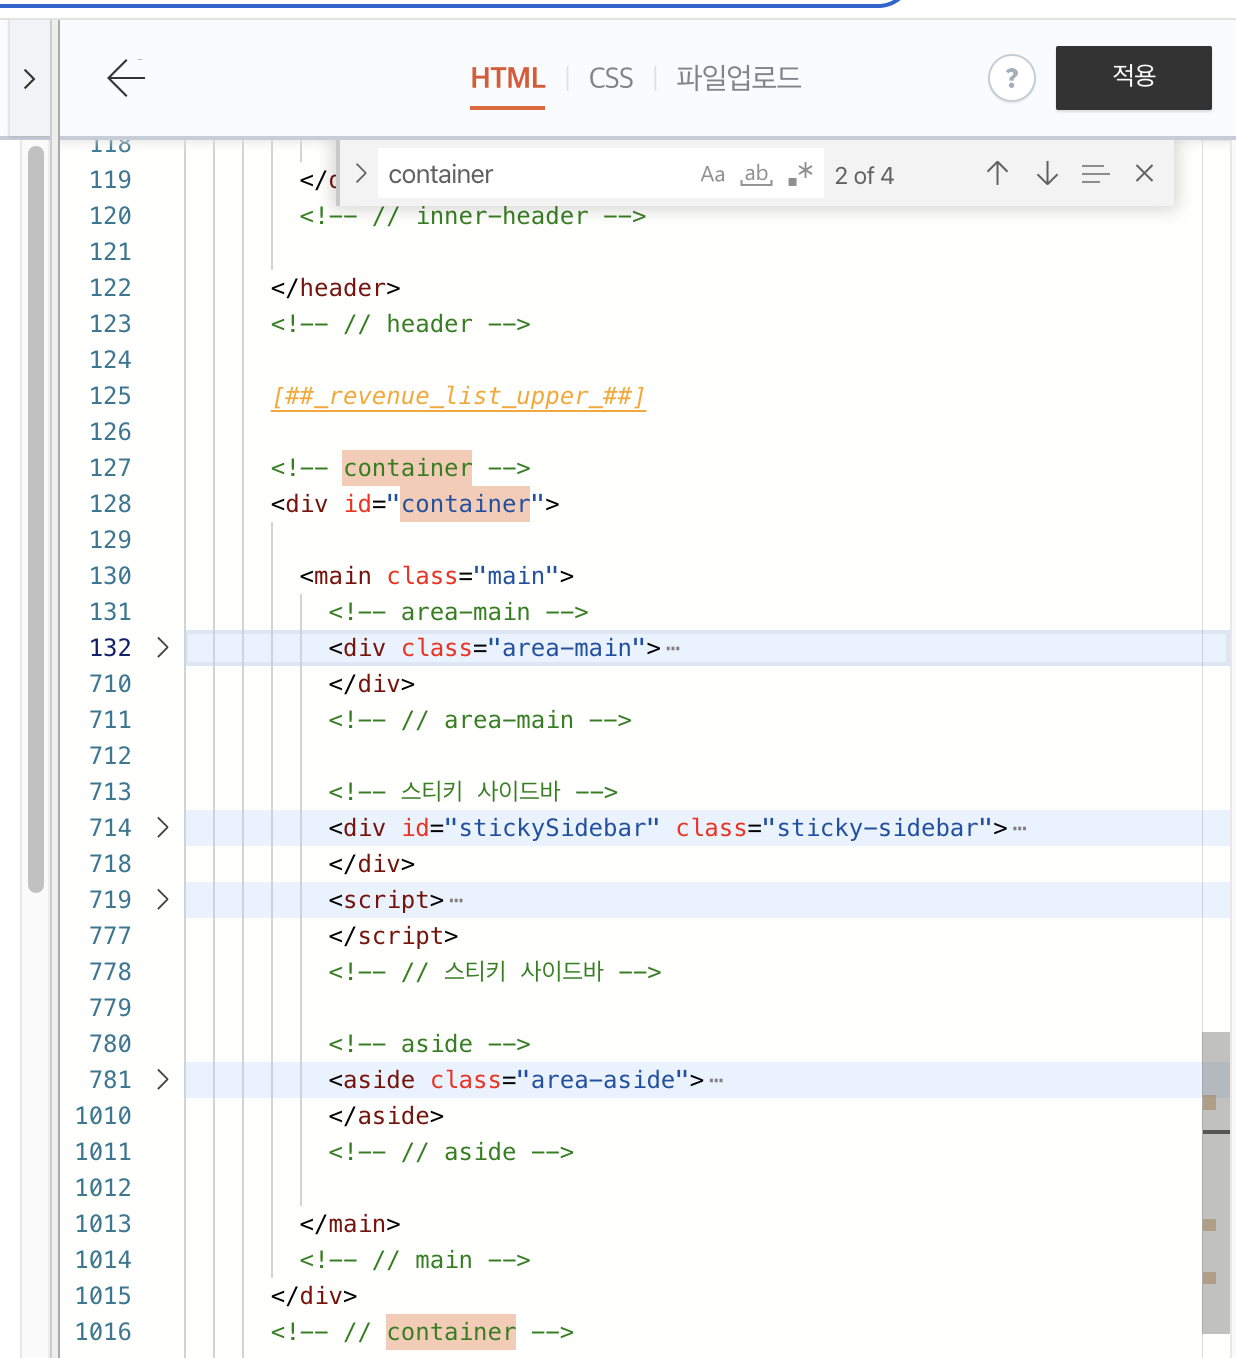This screenshot has height=1358, width=1236.
Task: Expand the collapsed left side panel
Action: coord(29,78)
